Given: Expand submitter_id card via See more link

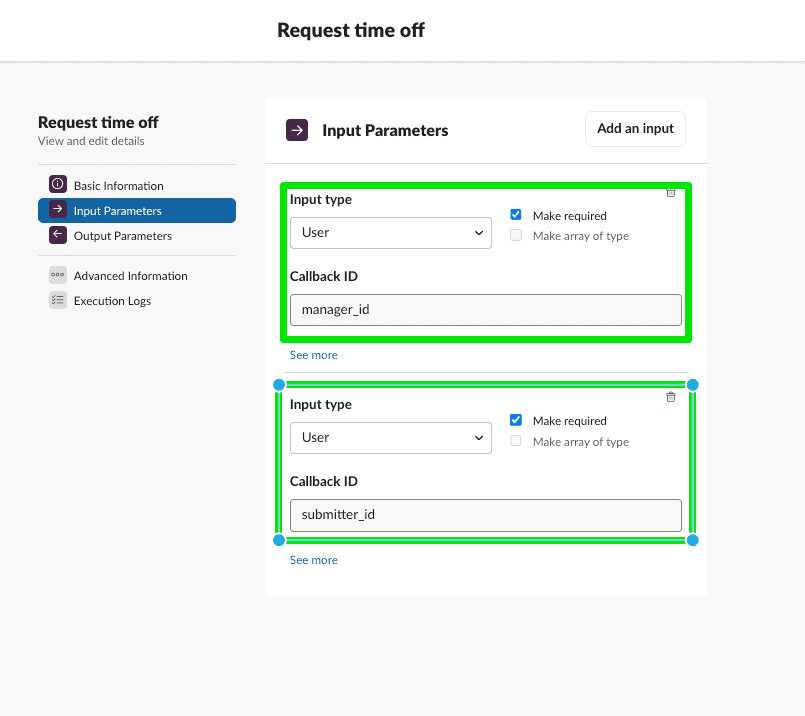Looking at the screenshot, I should pyautogui.click(x=312, y=559).
